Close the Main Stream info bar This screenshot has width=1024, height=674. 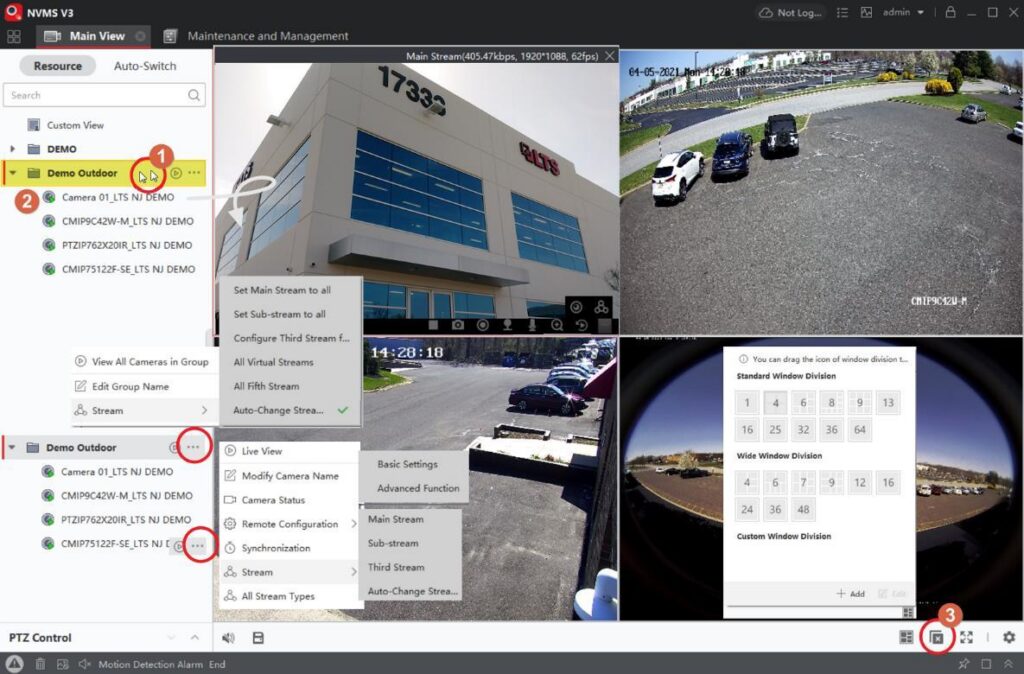tap(609, 56)
